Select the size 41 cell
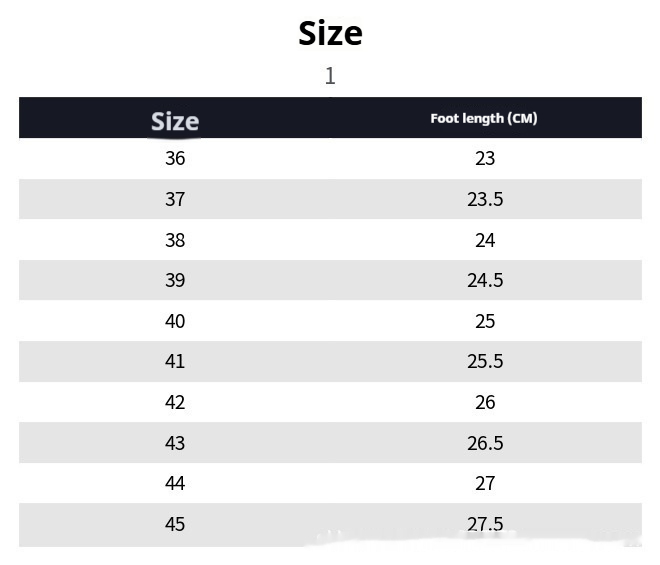The width and height of the screenshot is (660, 565). [175, 361]
